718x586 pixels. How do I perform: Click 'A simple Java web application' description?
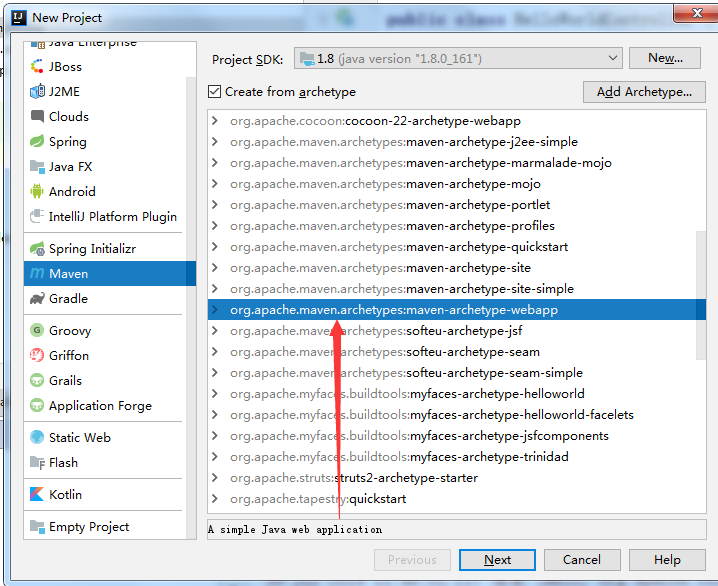pyautogui.click(x=295, y=530)
